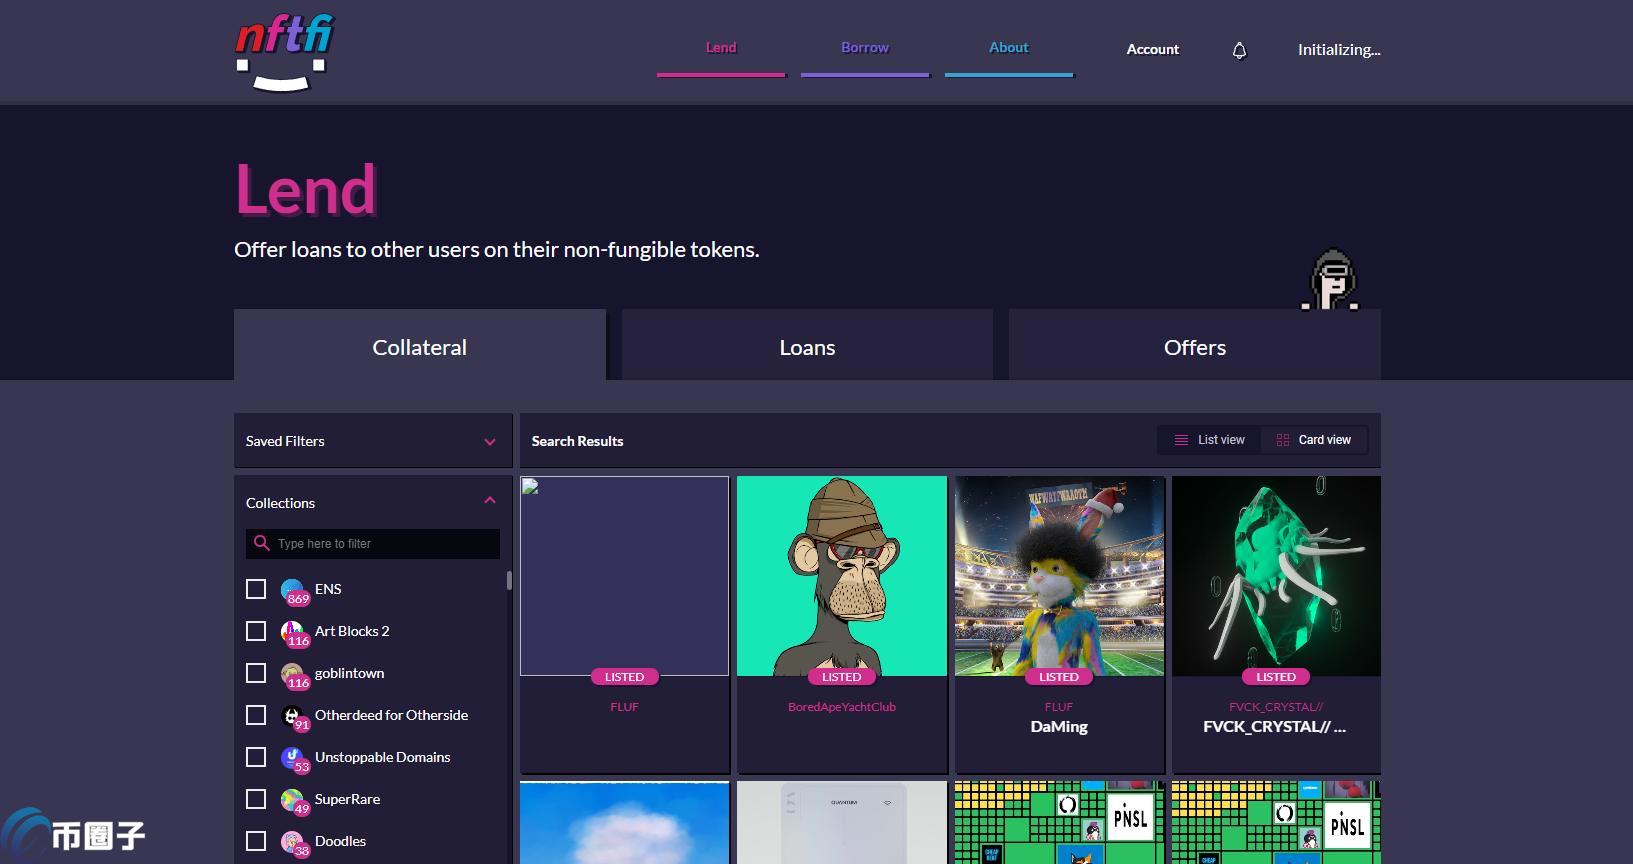Switch to List view
Viewport: 1633px width, 864px height.
(1209, 440)
